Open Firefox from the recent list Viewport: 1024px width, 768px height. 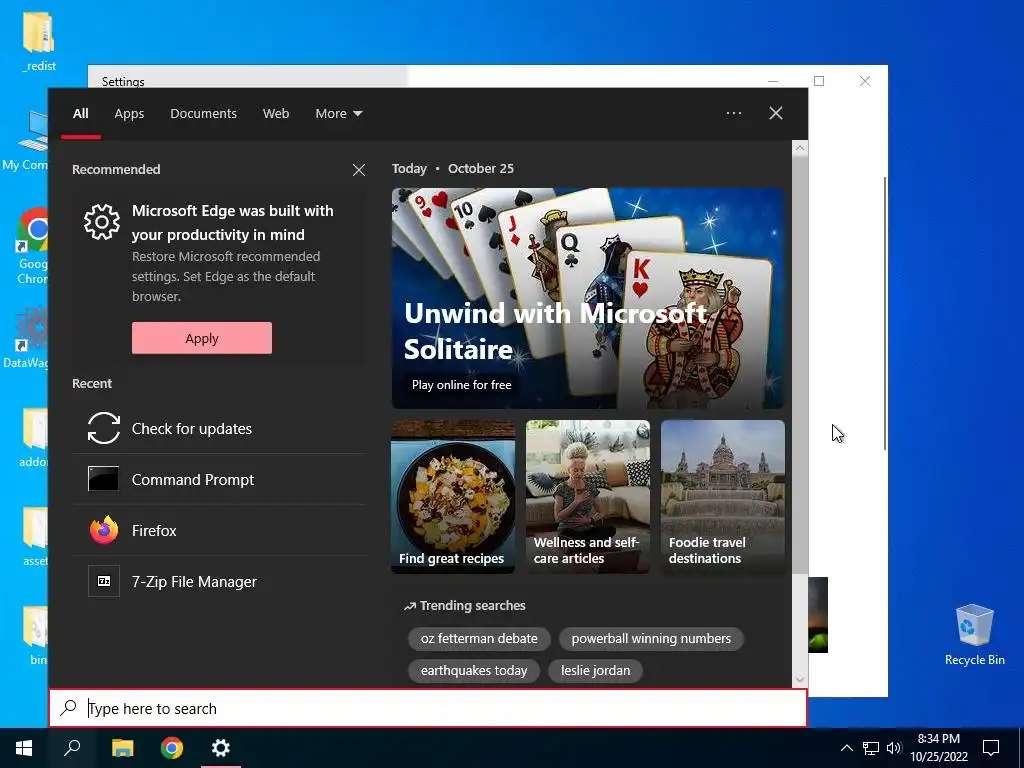click(x=219, y=530)
